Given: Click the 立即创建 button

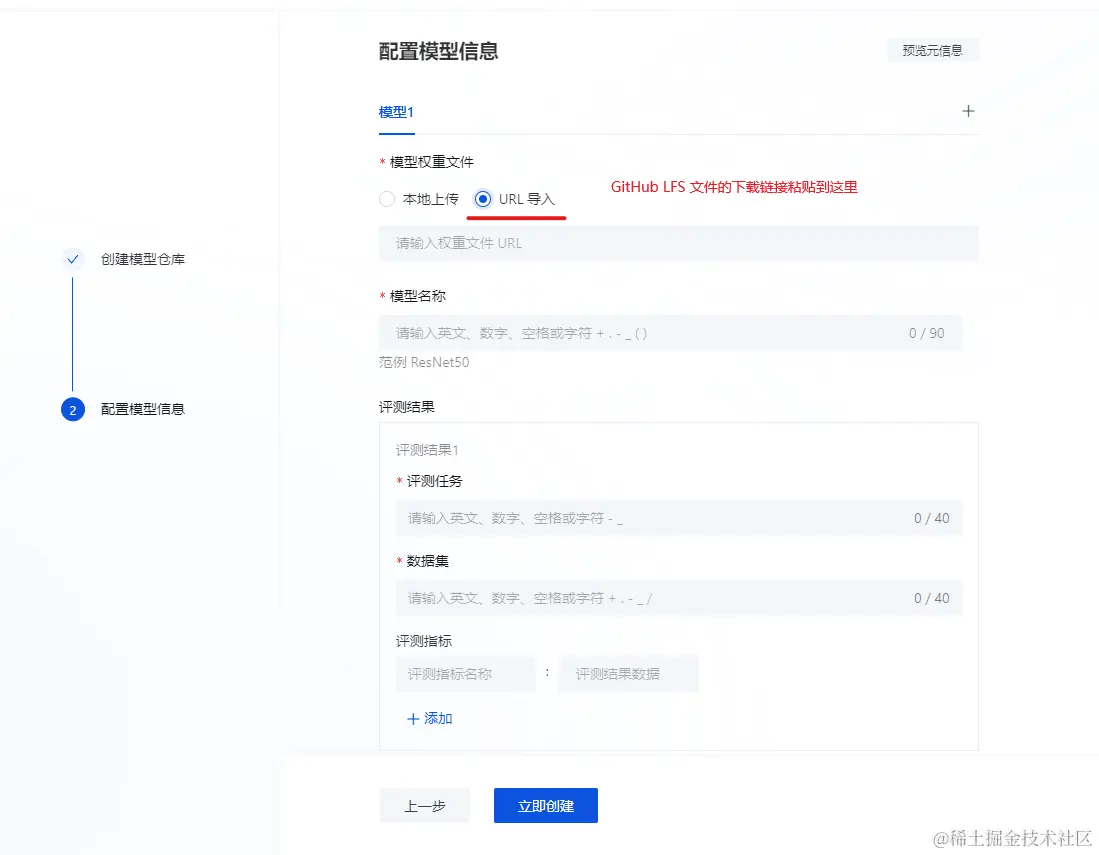Looking at the screenshot, I should pos(545,805).
